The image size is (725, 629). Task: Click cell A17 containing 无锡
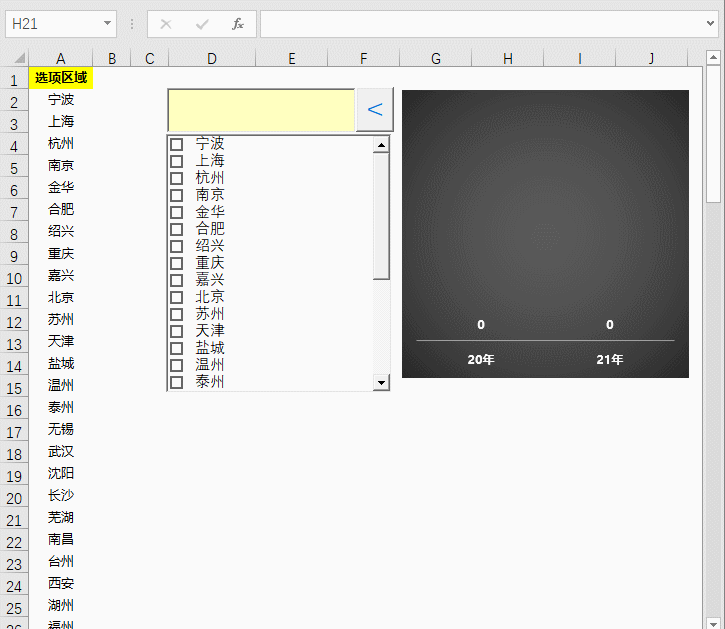[x=61, y=430]
